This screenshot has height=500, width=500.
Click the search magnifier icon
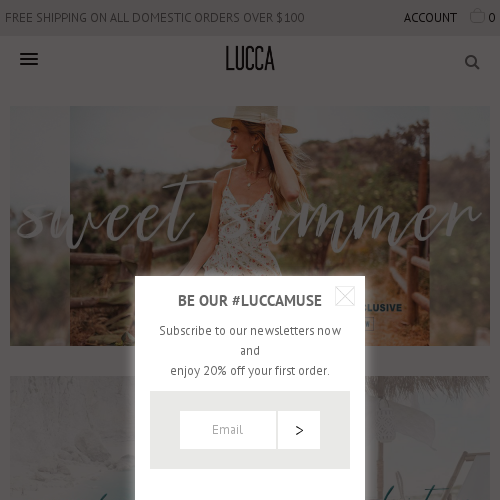point(472,62)
